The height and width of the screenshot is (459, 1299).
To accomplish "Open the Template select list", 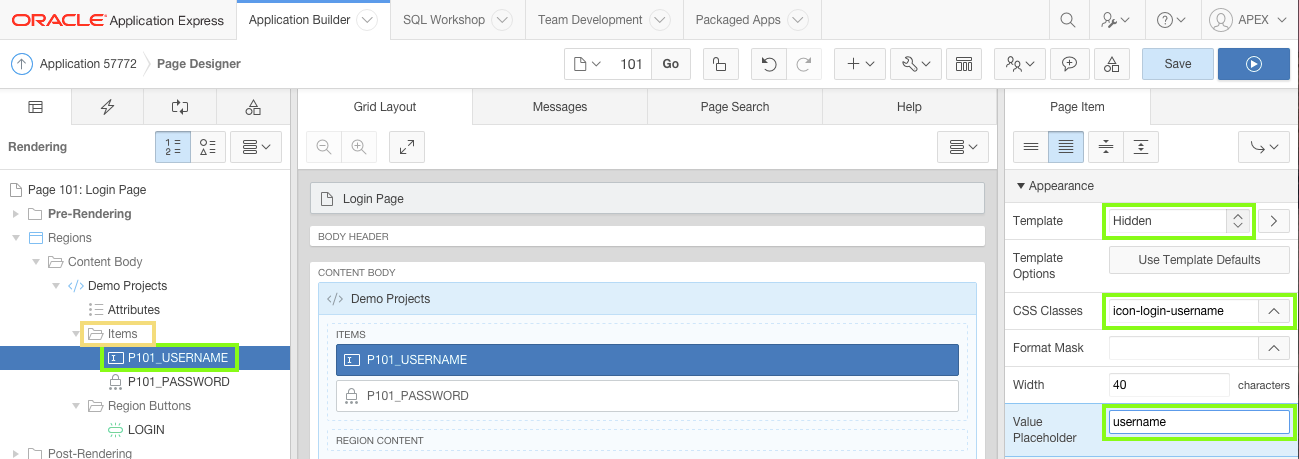I will 1179,221.
